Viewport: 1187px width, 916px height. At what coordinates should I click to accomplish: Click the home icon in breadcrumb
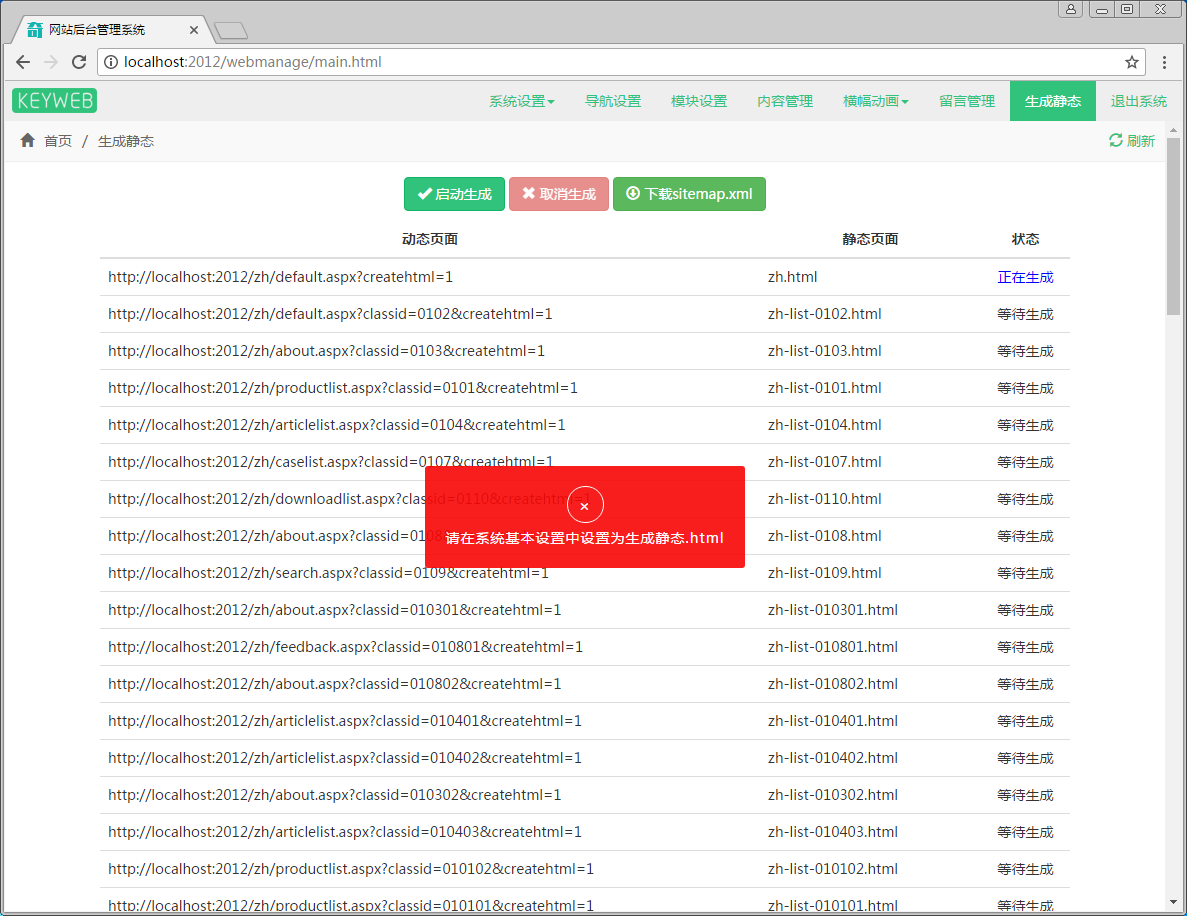click(x=28, y=141)
